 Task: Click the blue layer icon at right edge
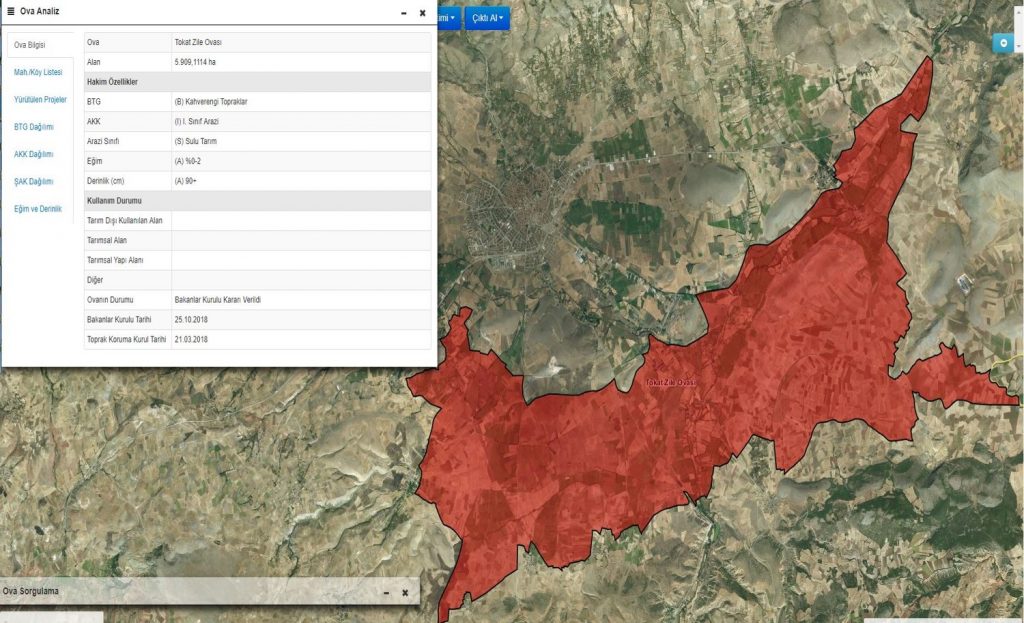point(1003,43)
